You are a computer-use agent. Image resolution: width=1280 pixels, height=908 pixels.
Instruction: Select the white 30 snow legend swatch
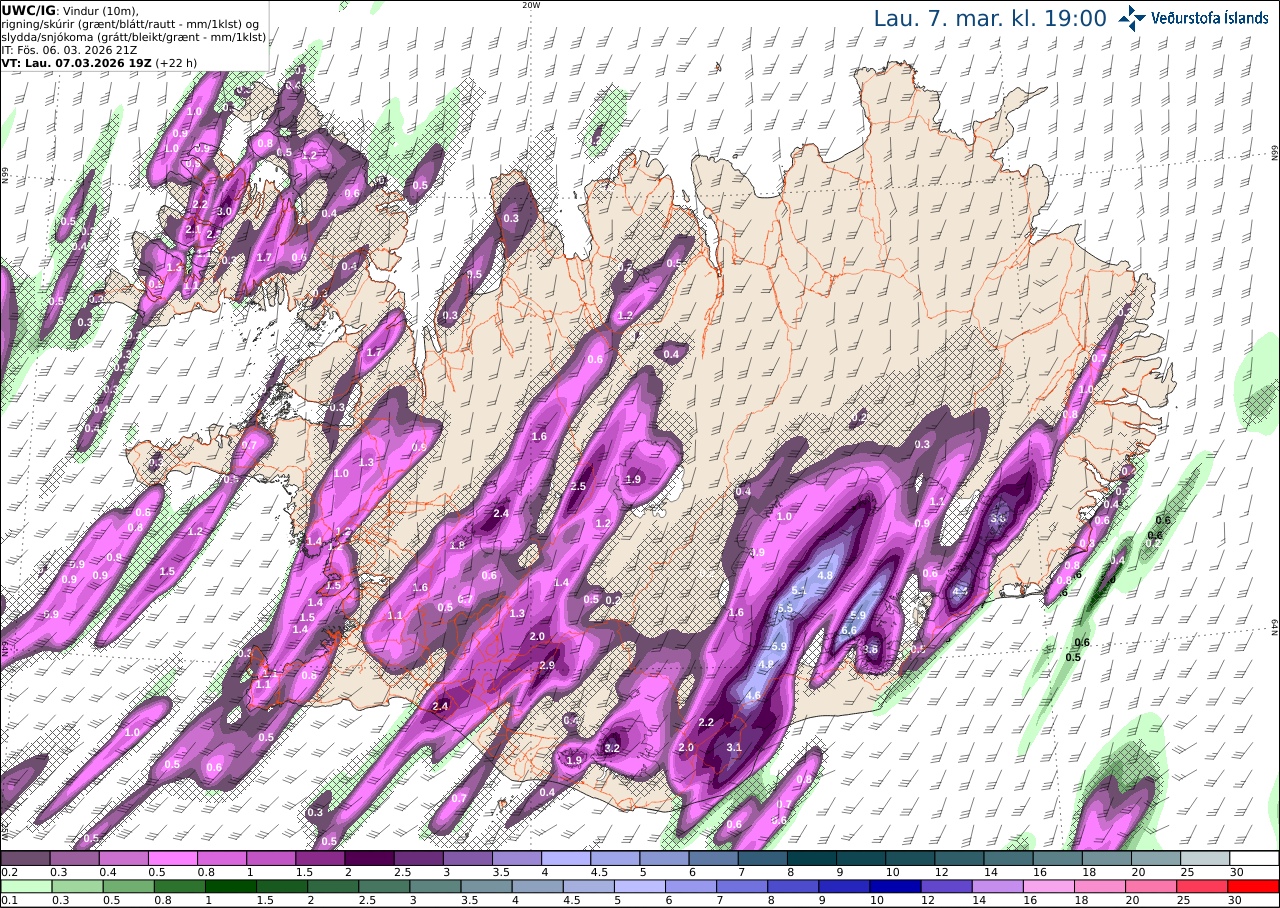[x=1254, y=858]
